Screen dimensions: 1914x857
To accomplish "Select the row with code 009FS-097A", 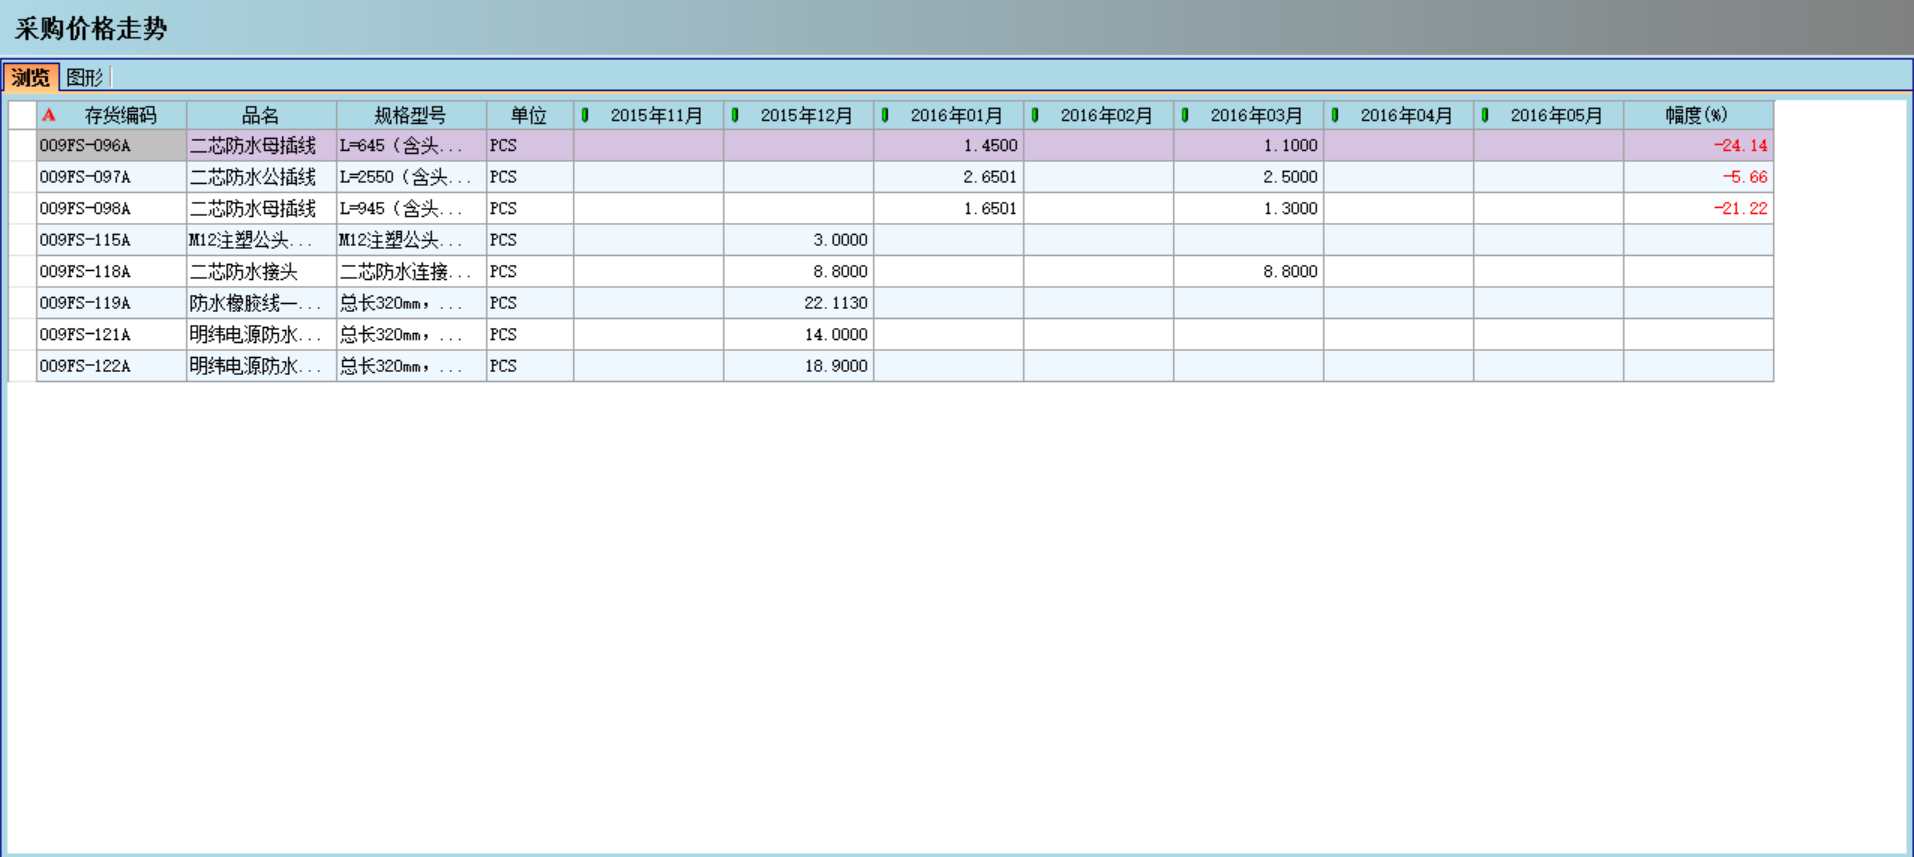I will pyautogui.click(x=86, y=177).
